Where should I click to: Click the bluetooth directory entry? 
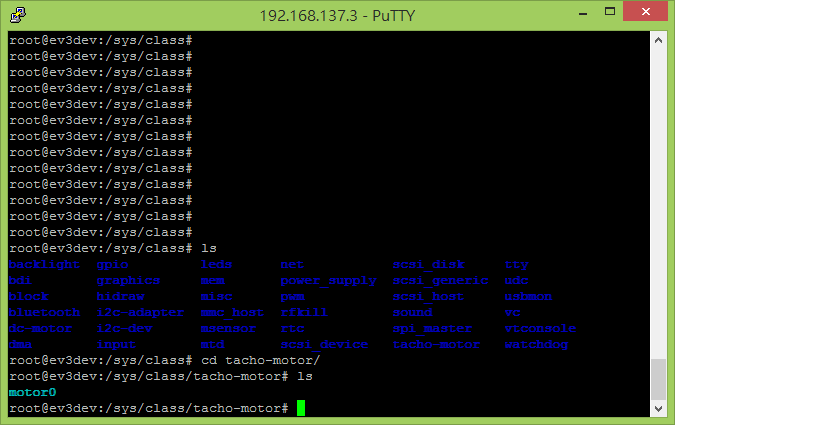click(x=44, y=312)
